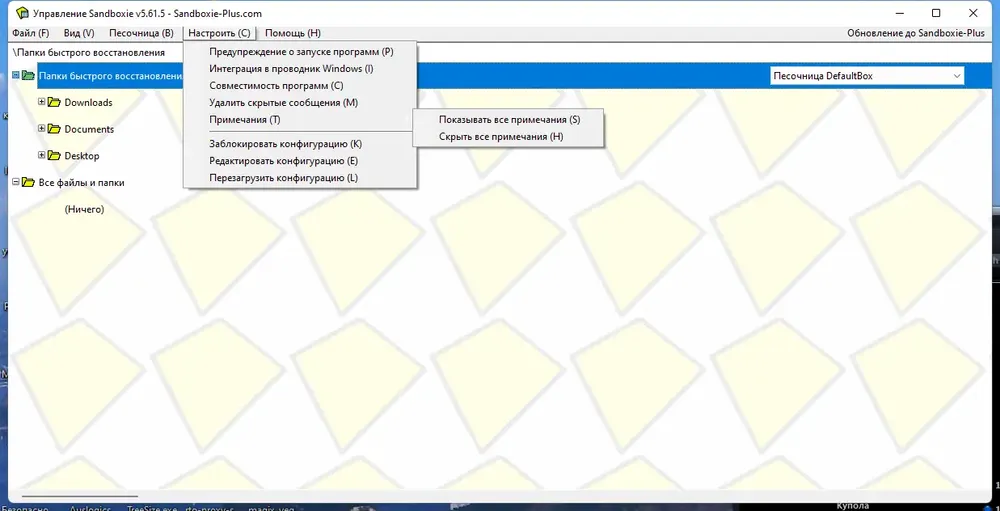Expand the Desktop folder node

tap(41, 155)
